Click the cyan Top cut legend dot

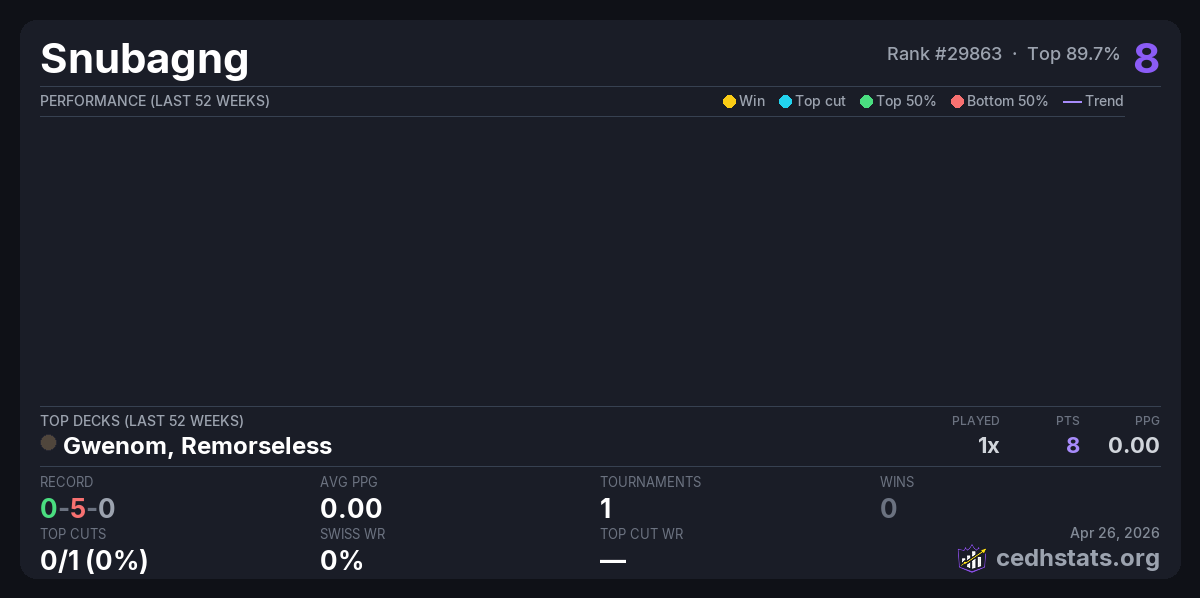coord(785,101)
